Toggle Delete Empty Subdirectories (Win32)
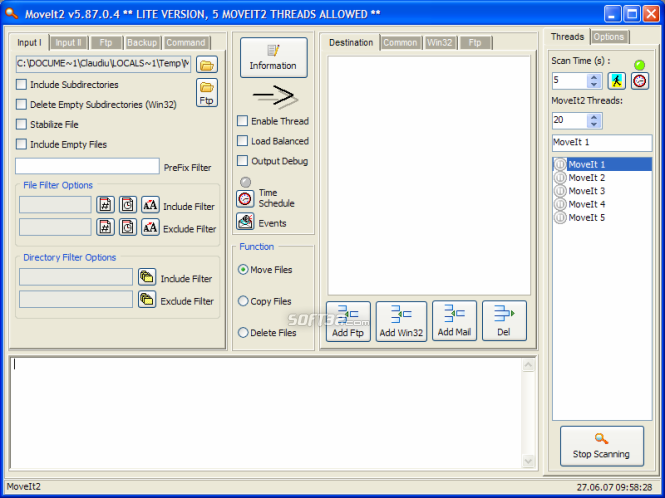Screen dimensions: 665x498 [x=21, y=104]
